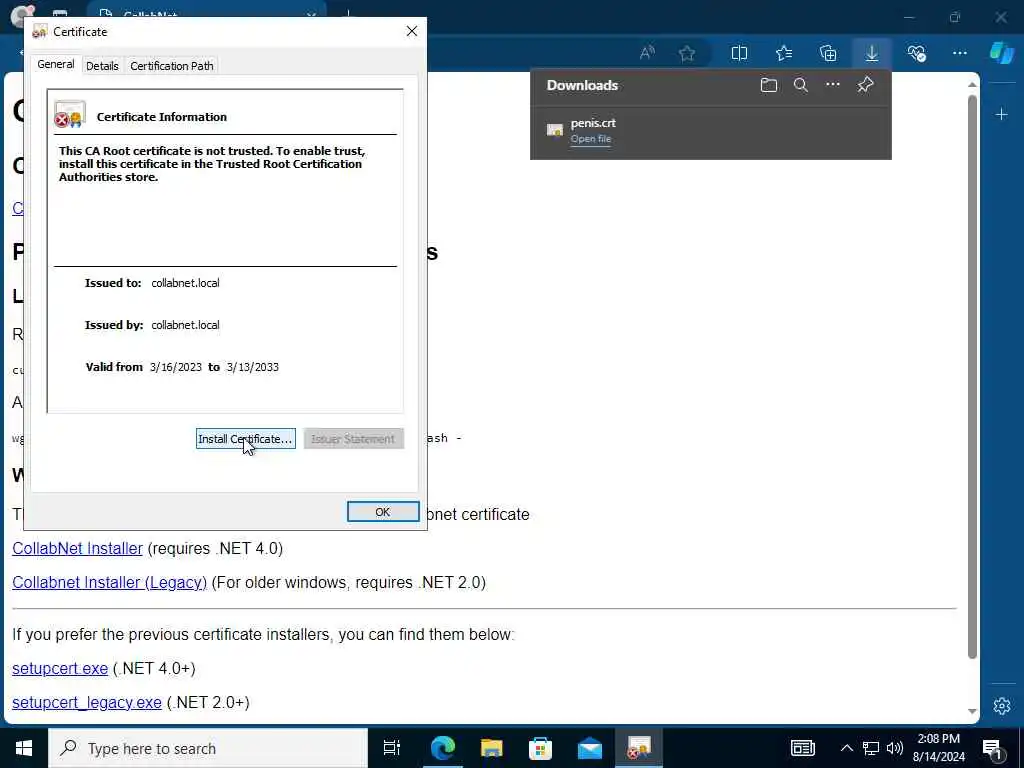
Task: Open Microsoft Store from taskbar
Action: pos(540,748)
